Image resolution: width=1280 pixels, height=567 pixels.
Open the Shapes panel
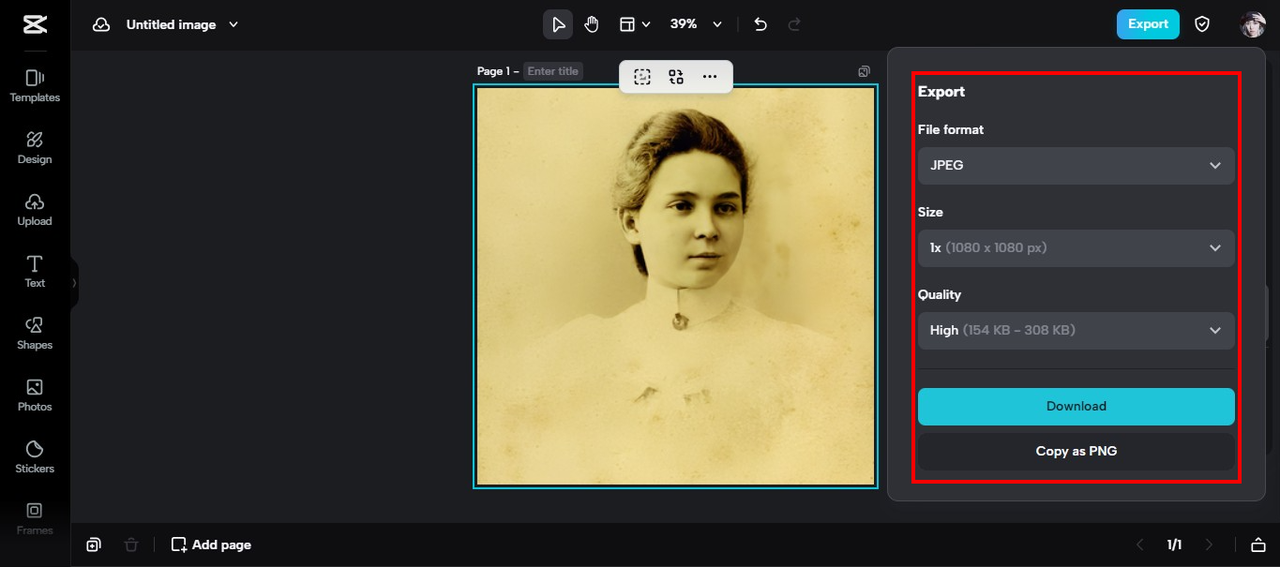pos(35,334)
